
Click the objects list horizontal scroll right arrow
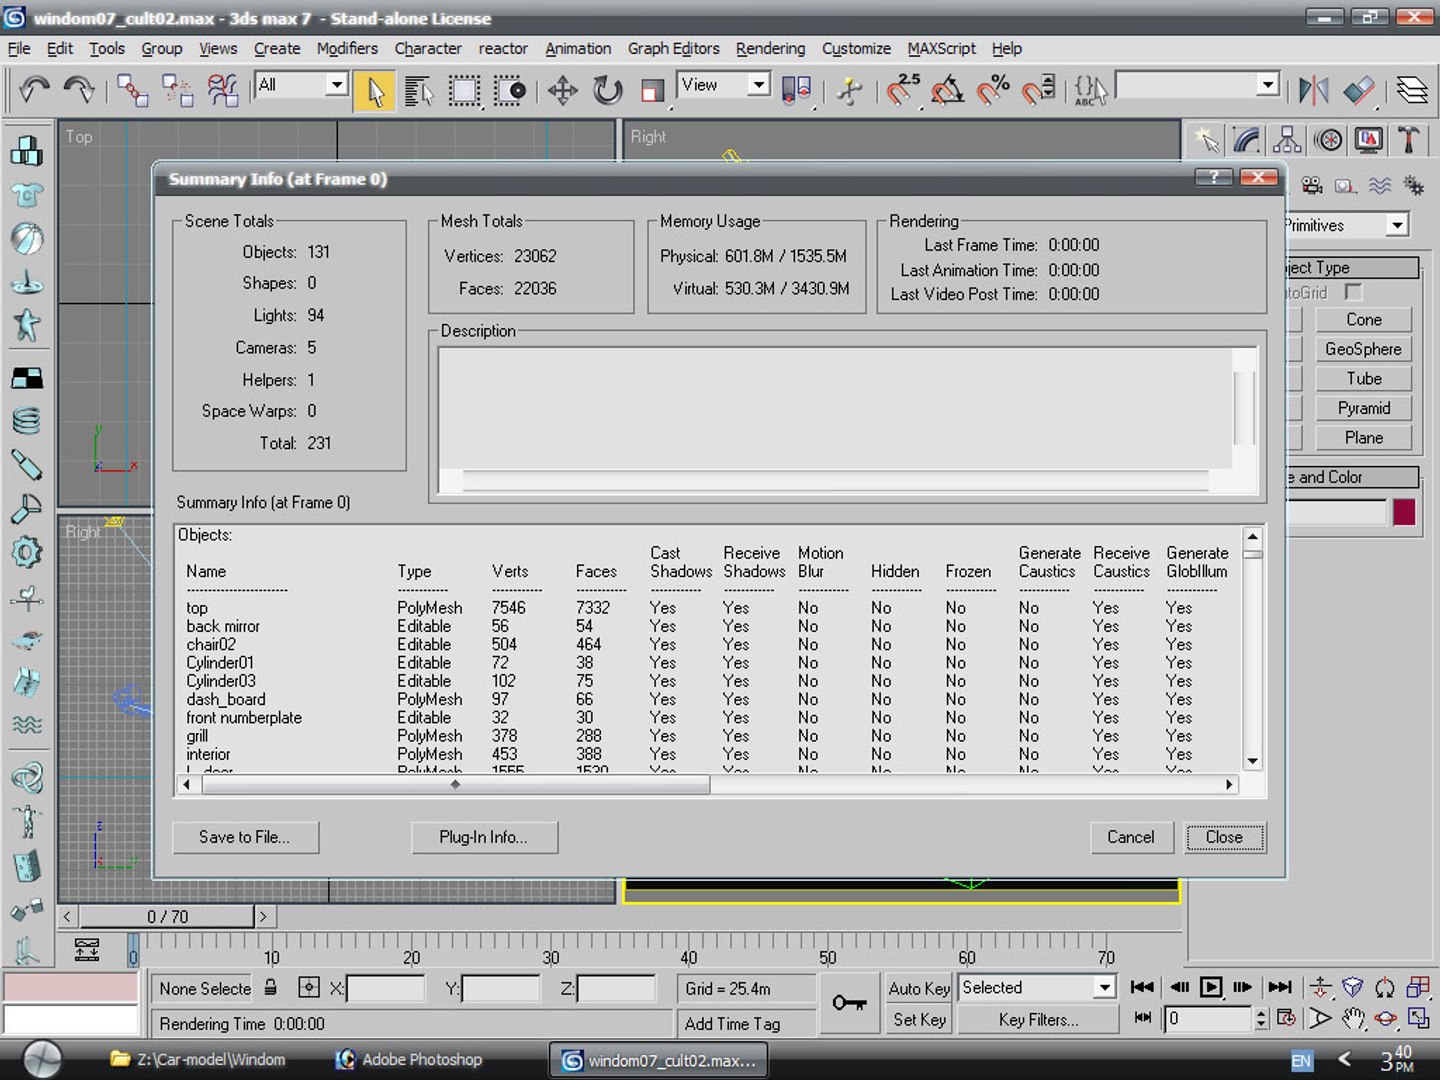[1230, 785]
